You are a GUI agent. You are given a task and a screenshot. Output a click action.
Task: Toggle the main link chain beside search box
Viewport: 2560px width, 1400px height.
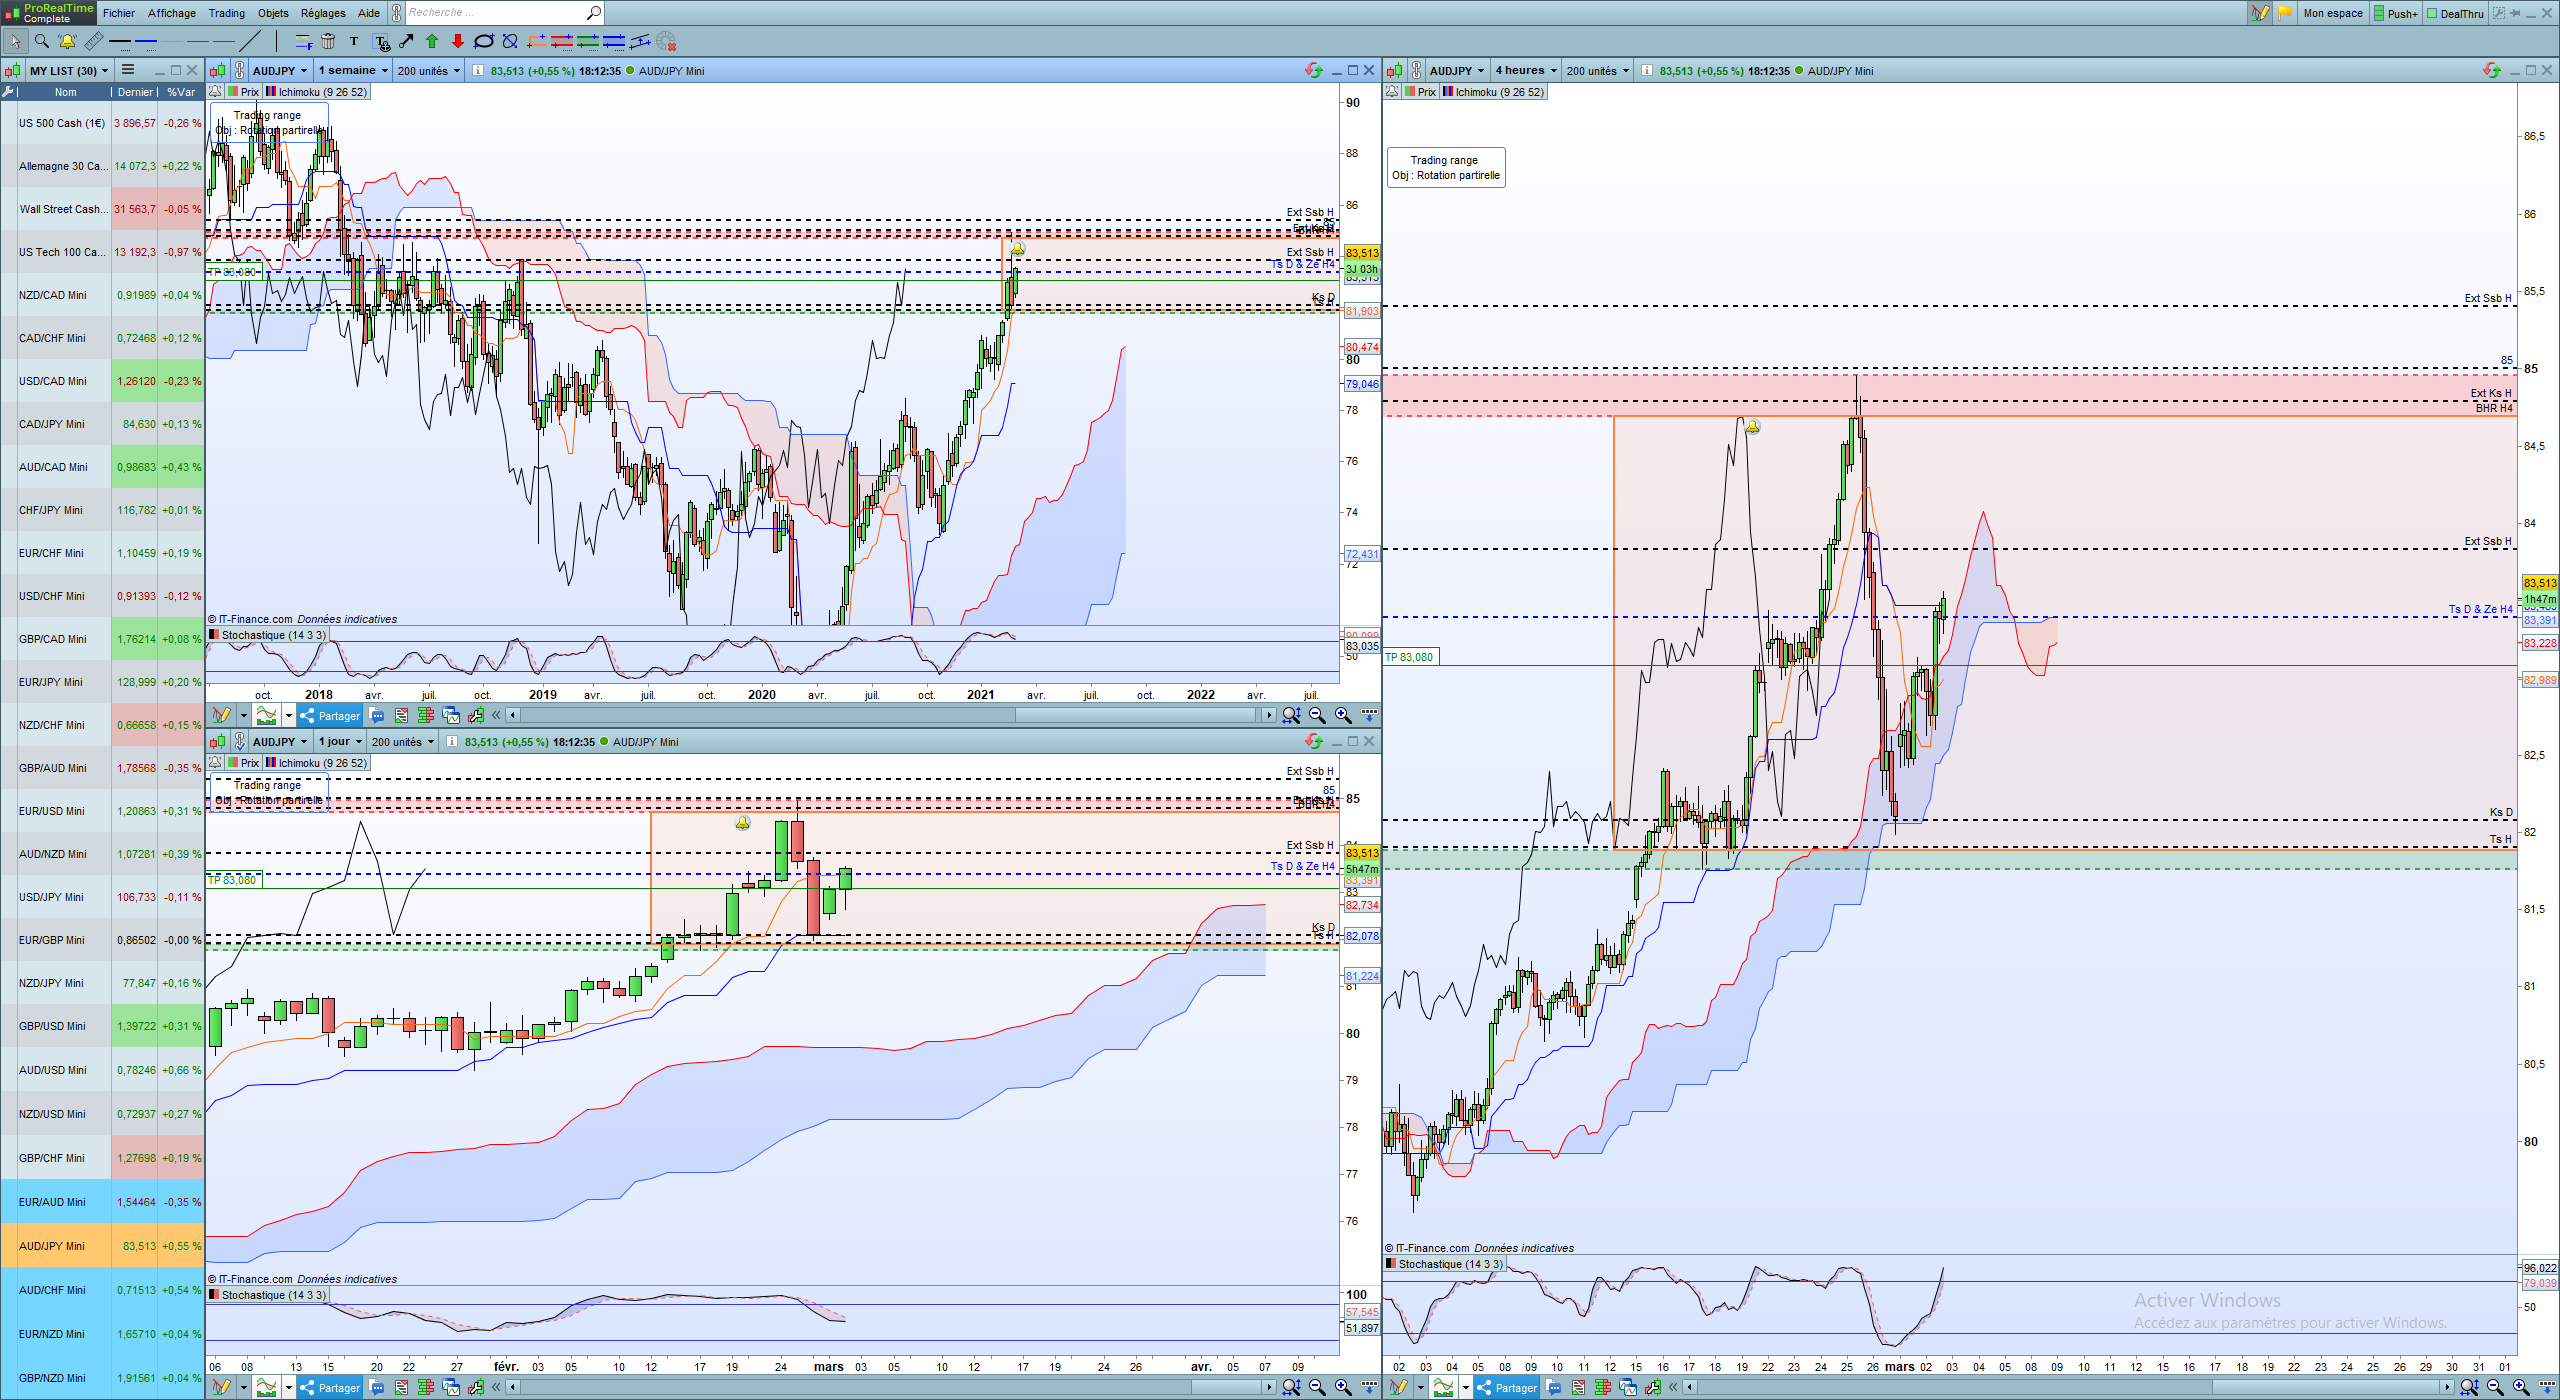(396, 13)
